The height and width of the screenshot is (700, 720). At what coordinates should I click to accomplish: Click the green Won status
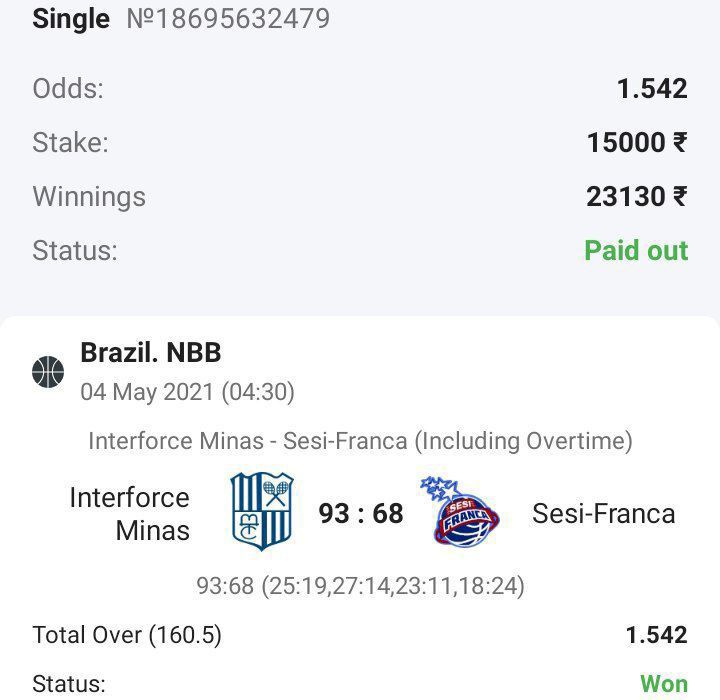664,684
